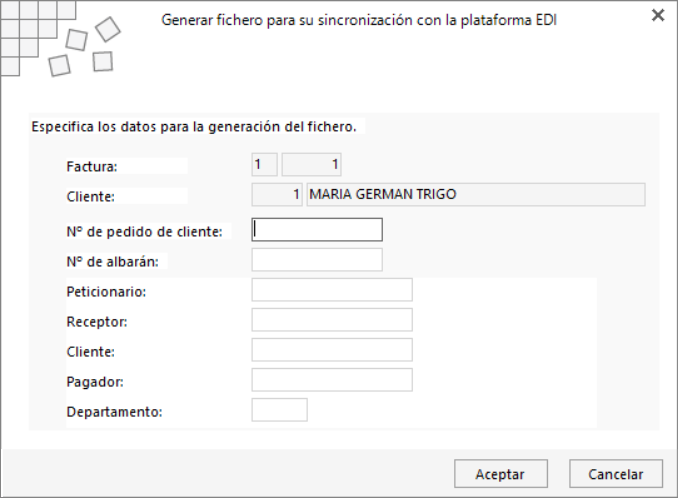Click the dialog title about plataforma EDI
The width and height of the screenshot is (678, 498).
tap(359, 20)
